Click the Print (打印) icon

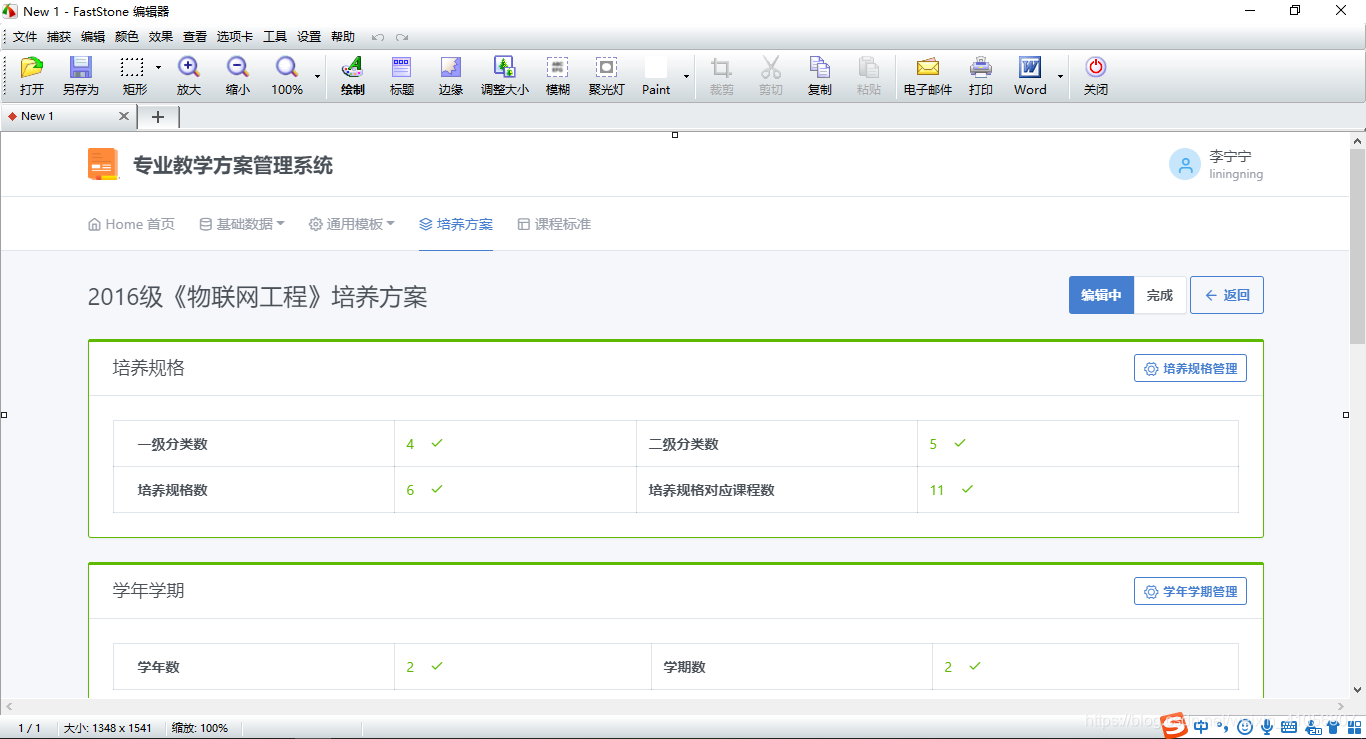(x=981, y=76)
